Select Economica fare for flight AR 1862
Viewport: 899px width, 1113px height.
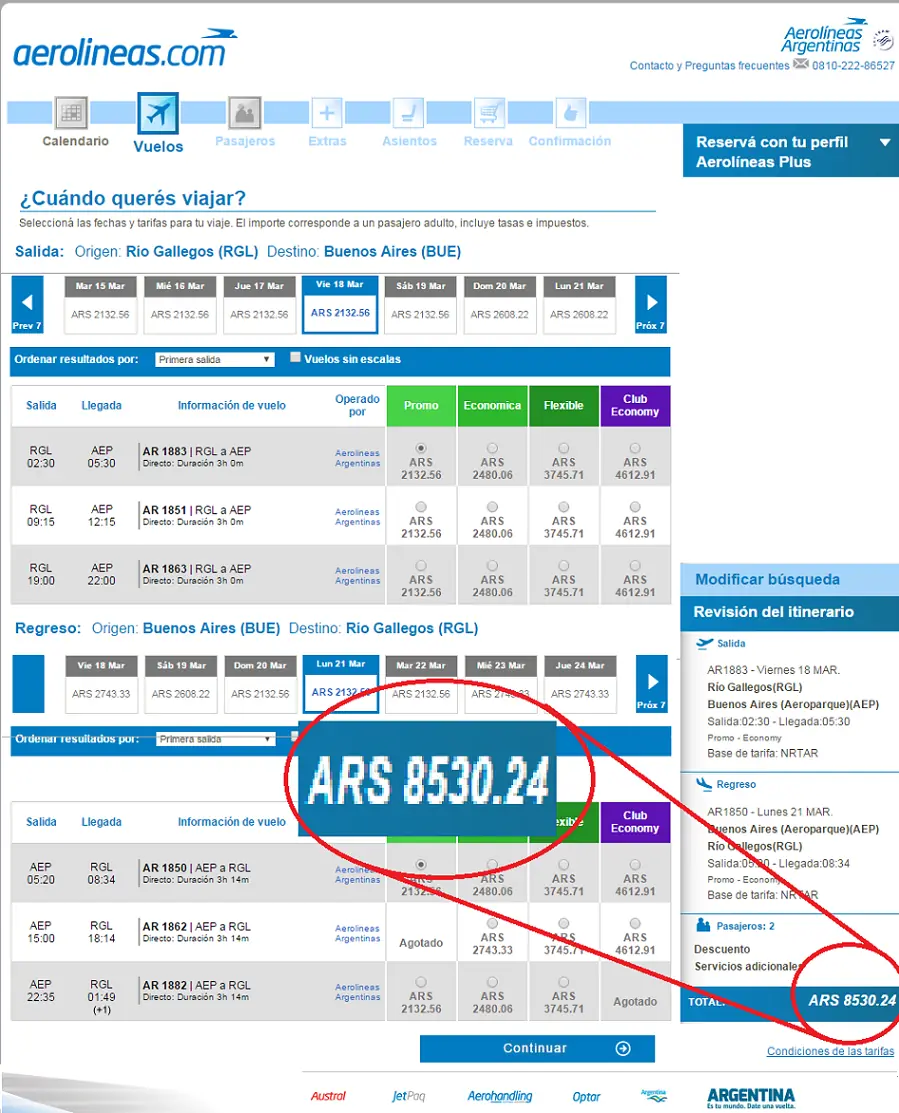[x=492, y=923]
